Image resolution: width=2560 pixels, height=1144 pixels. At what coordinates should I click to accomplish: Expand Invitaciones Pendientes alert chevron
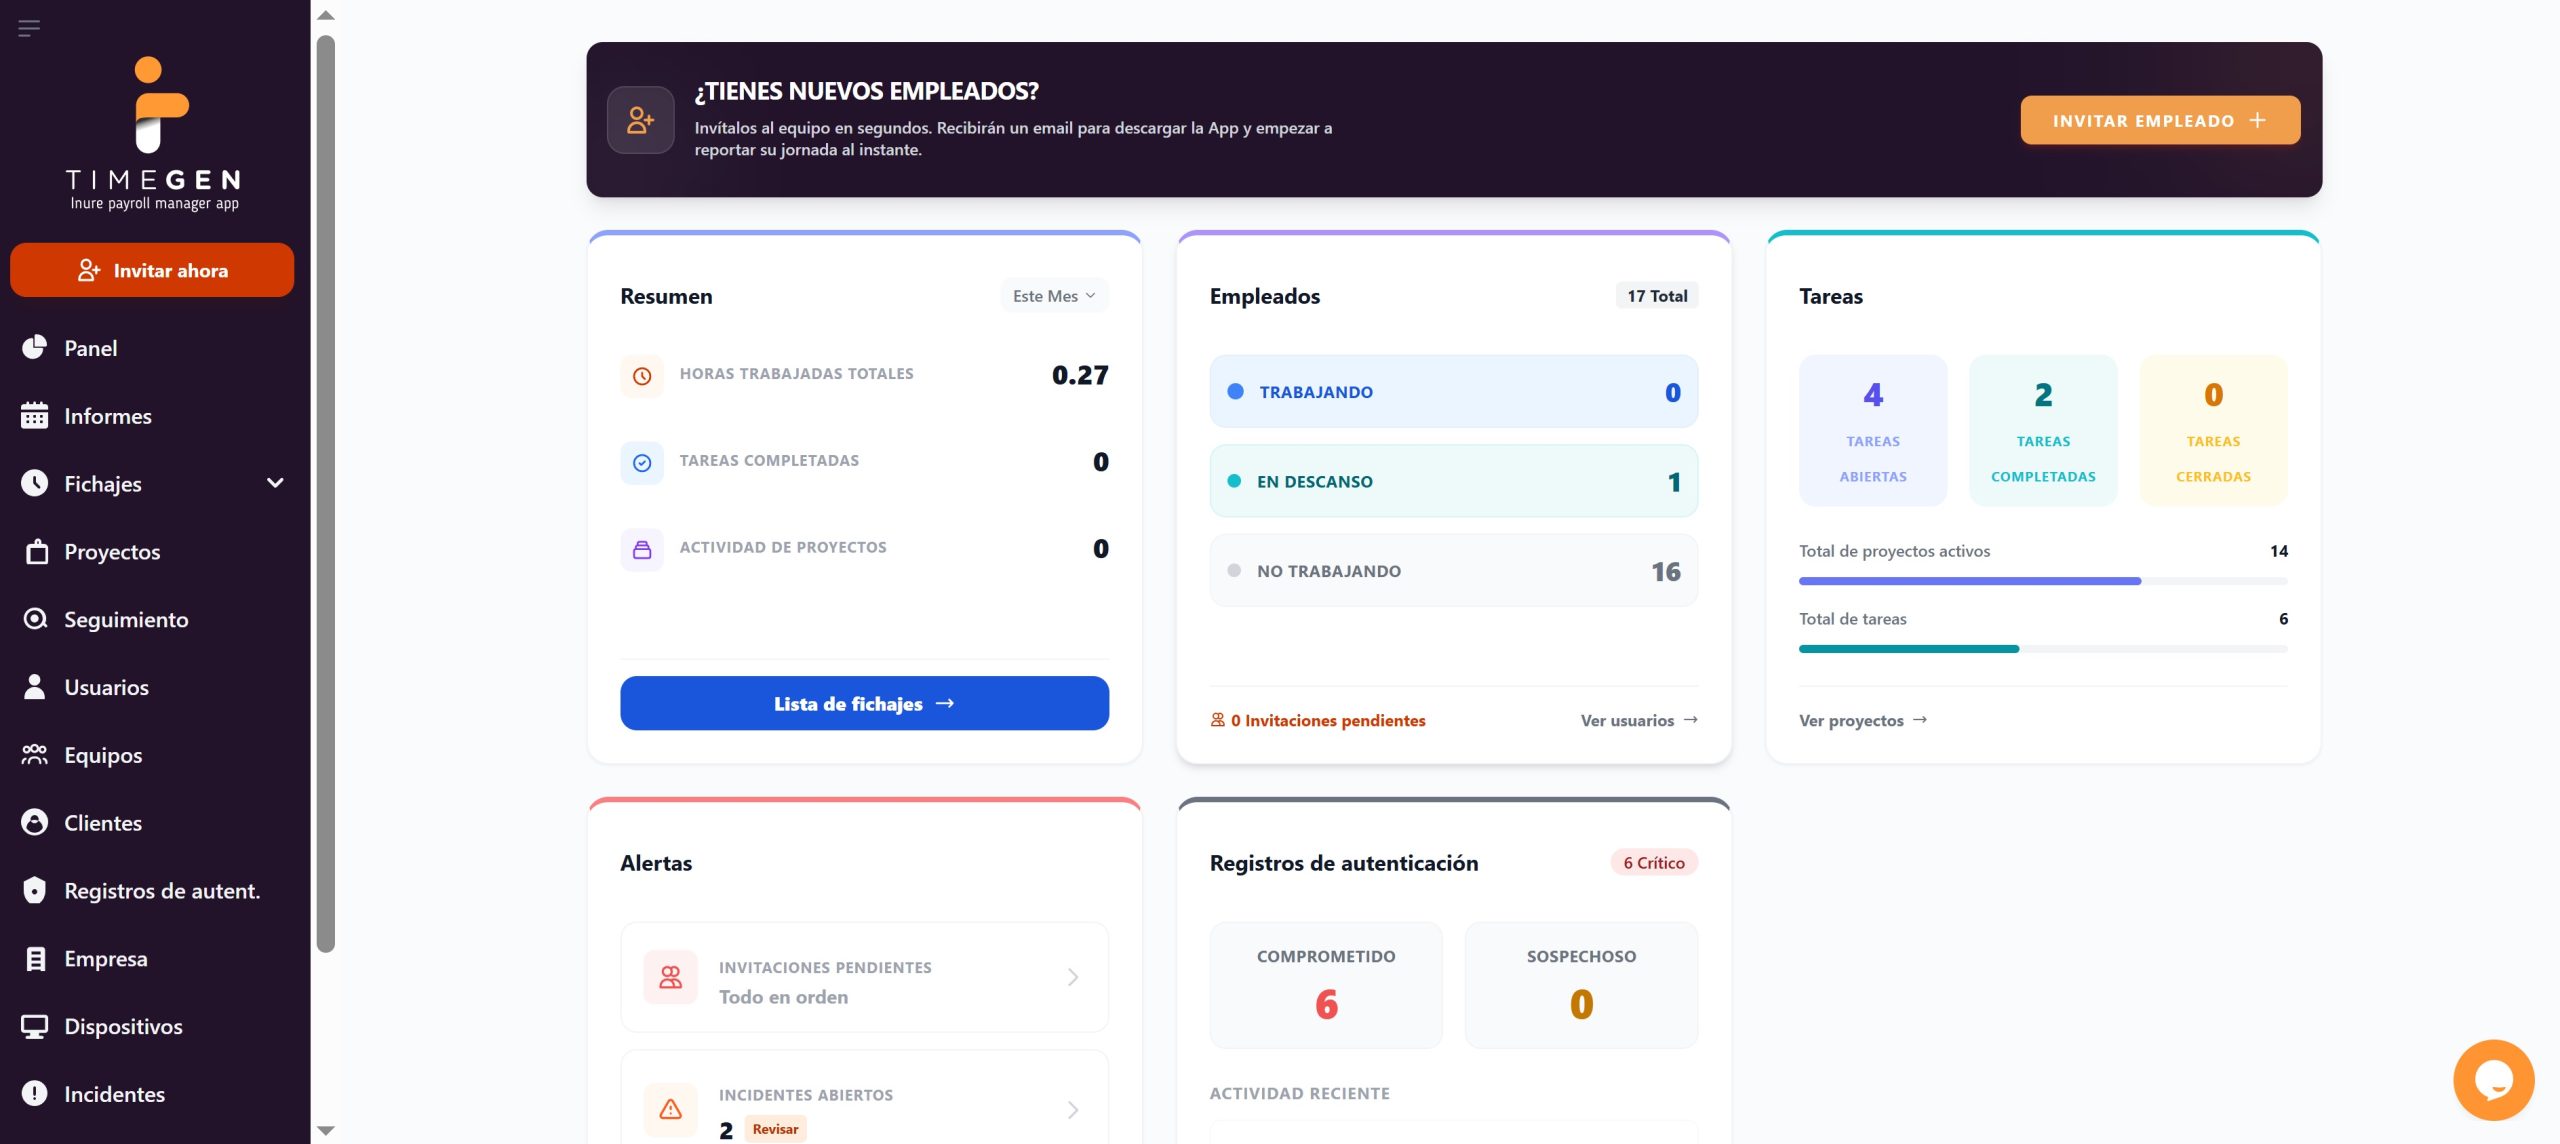tap(1073, 977)
